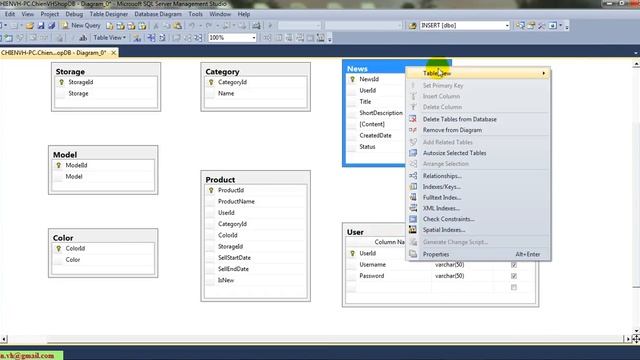640x360 pixels.
Task: Click the Save diagram toolbar icon
Action: point(40,26)
